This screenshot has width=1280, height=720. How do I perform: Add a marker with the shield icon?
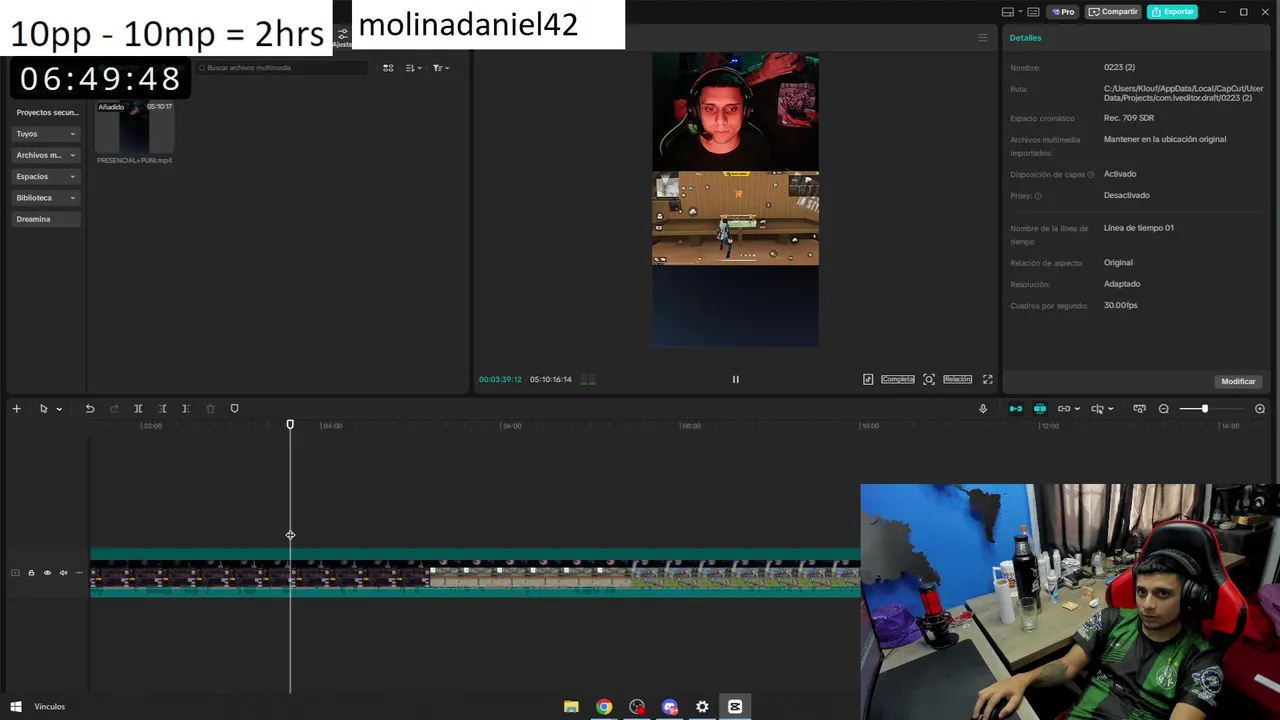coord(235,408)
